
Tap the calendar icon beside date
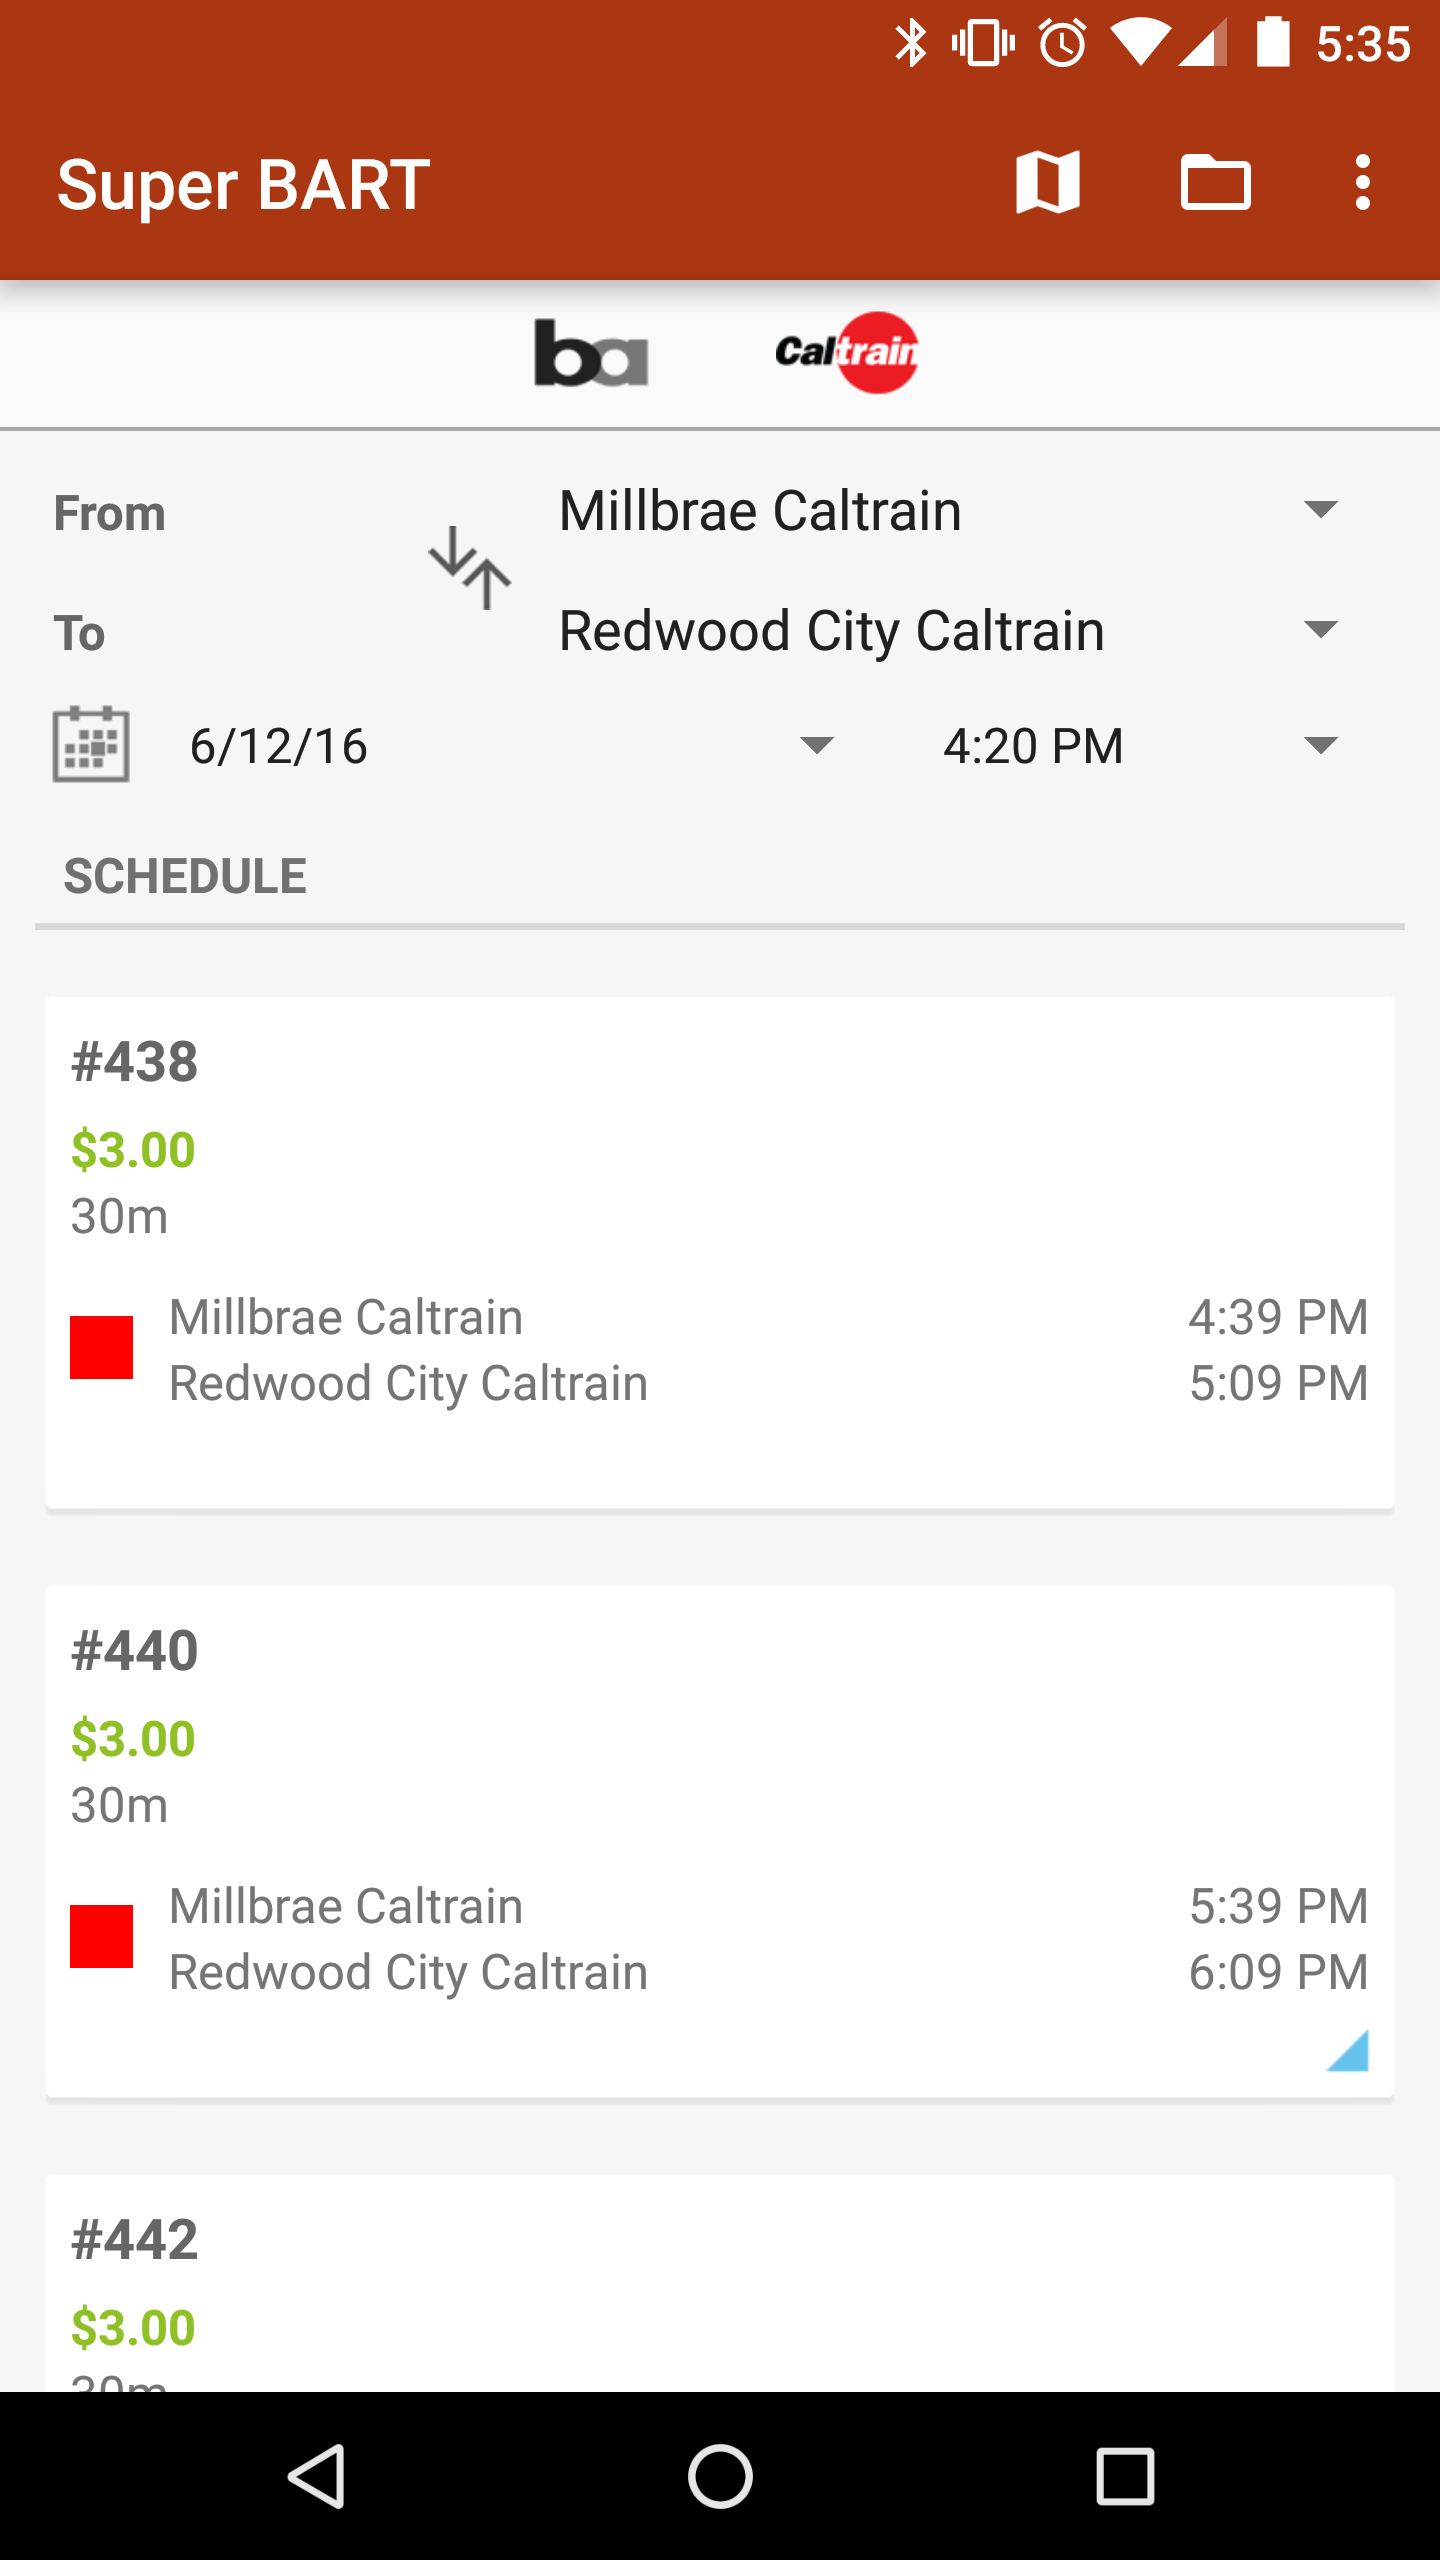click(91, 744)
